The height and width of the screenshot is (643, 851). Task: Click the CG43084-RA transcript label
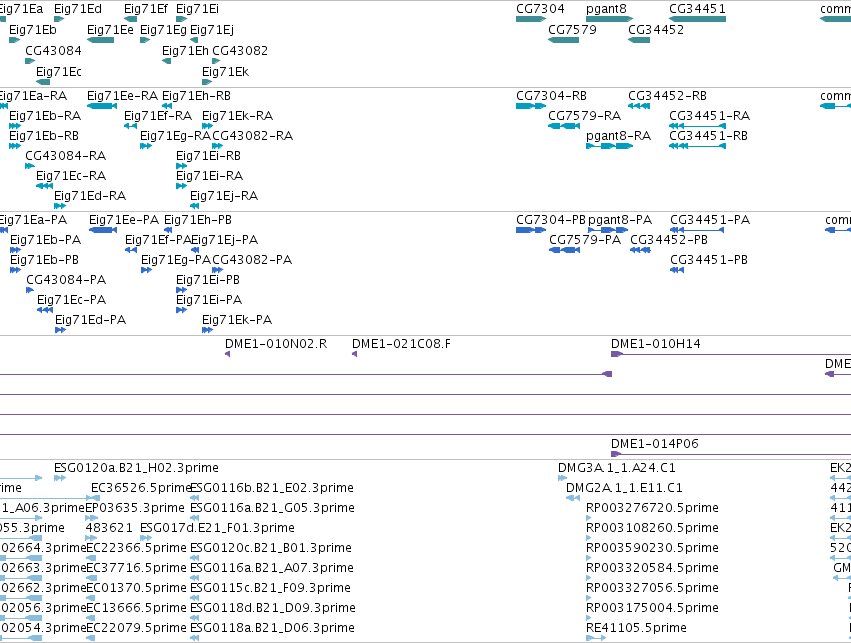point(66,156)
